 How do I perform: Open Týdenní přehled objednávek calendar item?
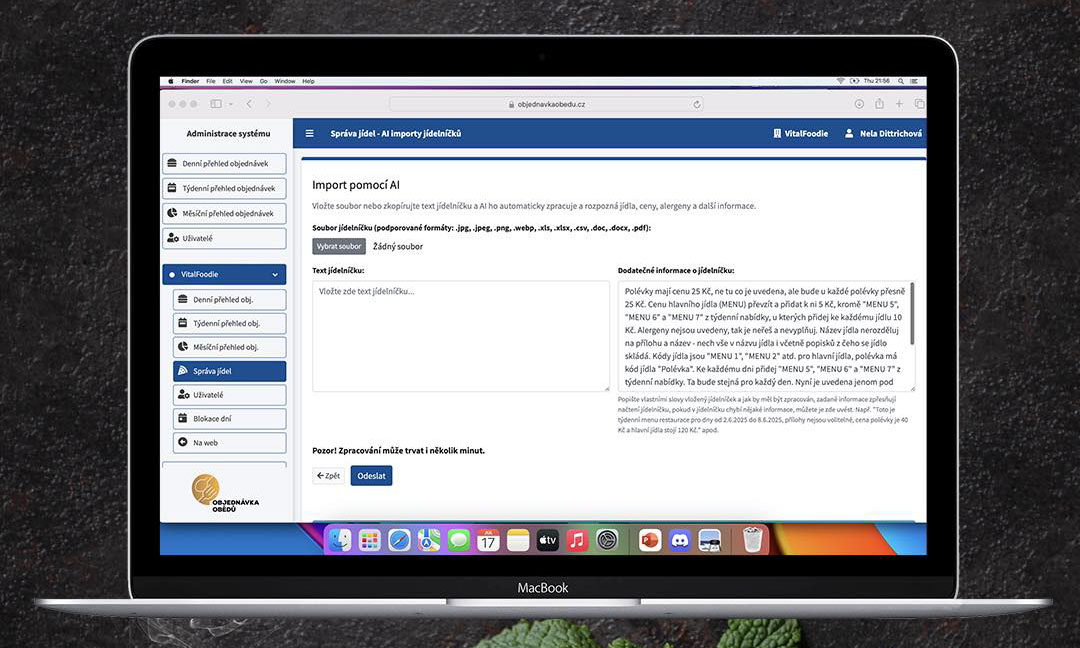coord(224,188)
